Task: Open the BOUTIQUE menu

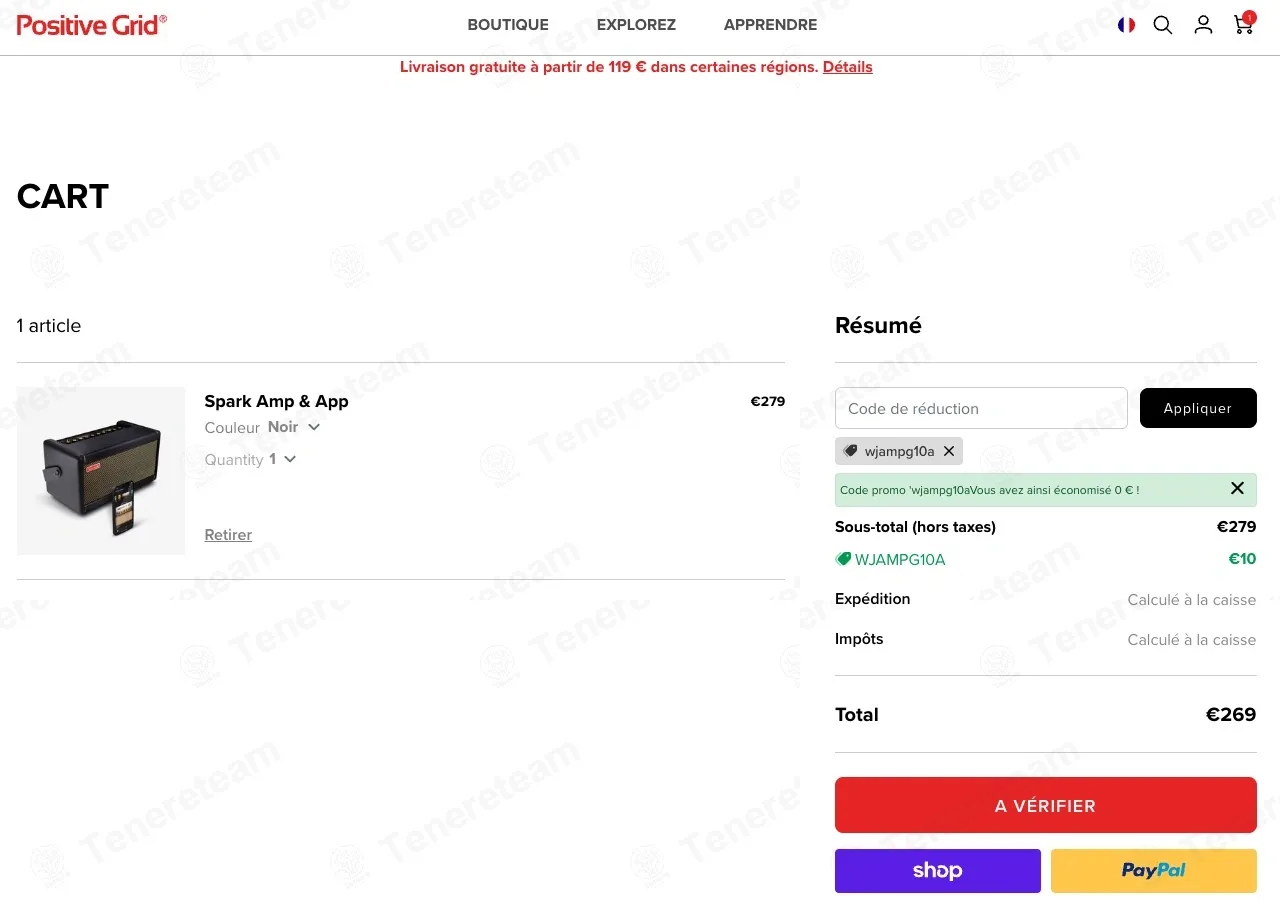Action: pos(508,25)
